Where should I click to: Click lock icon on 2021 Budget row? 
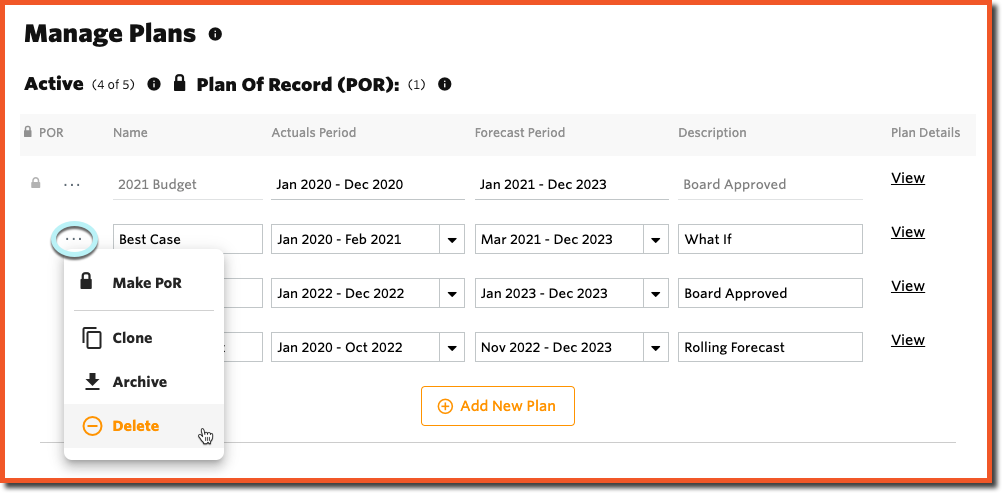36,184
